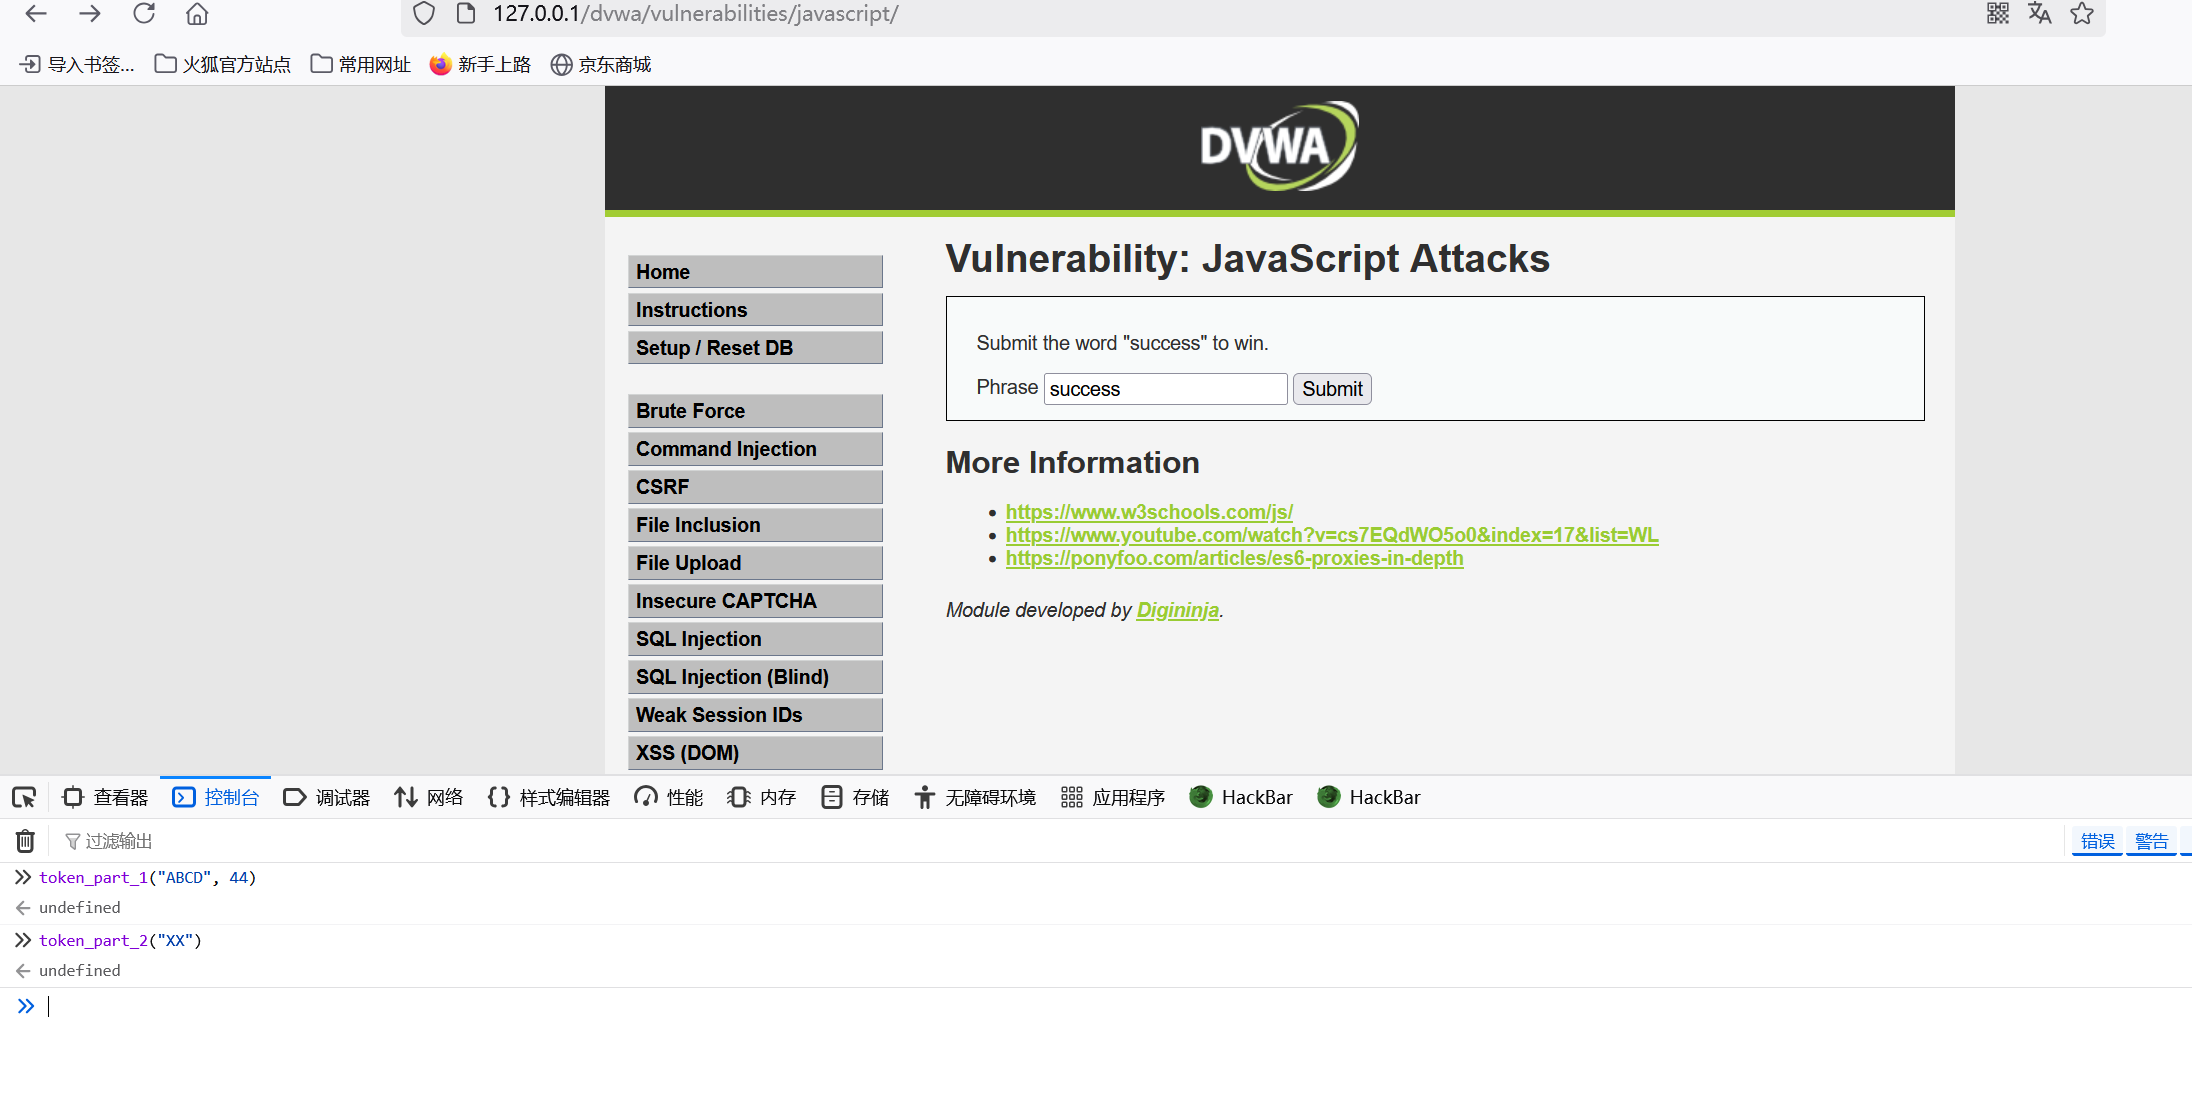Click the bookmark star icon
This screenshot has height=1111, width=2192.
click(x=2082, y=14)
